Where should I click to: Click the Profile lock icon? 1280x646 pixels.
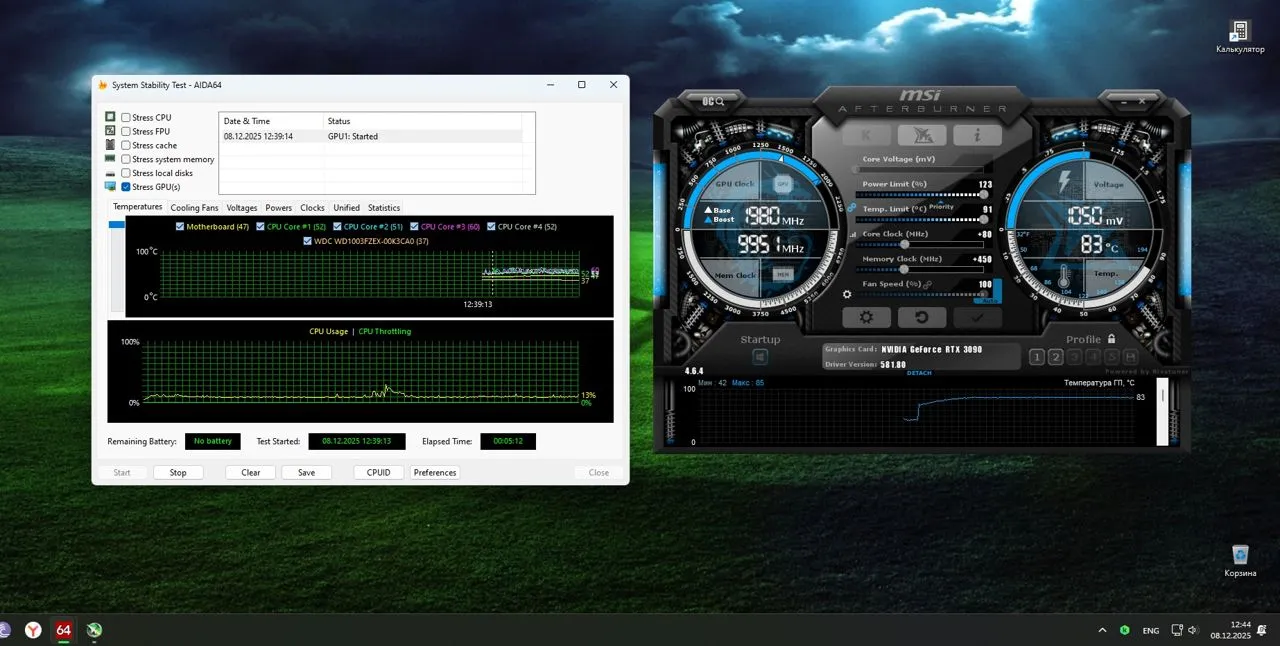click(1111, 339)
